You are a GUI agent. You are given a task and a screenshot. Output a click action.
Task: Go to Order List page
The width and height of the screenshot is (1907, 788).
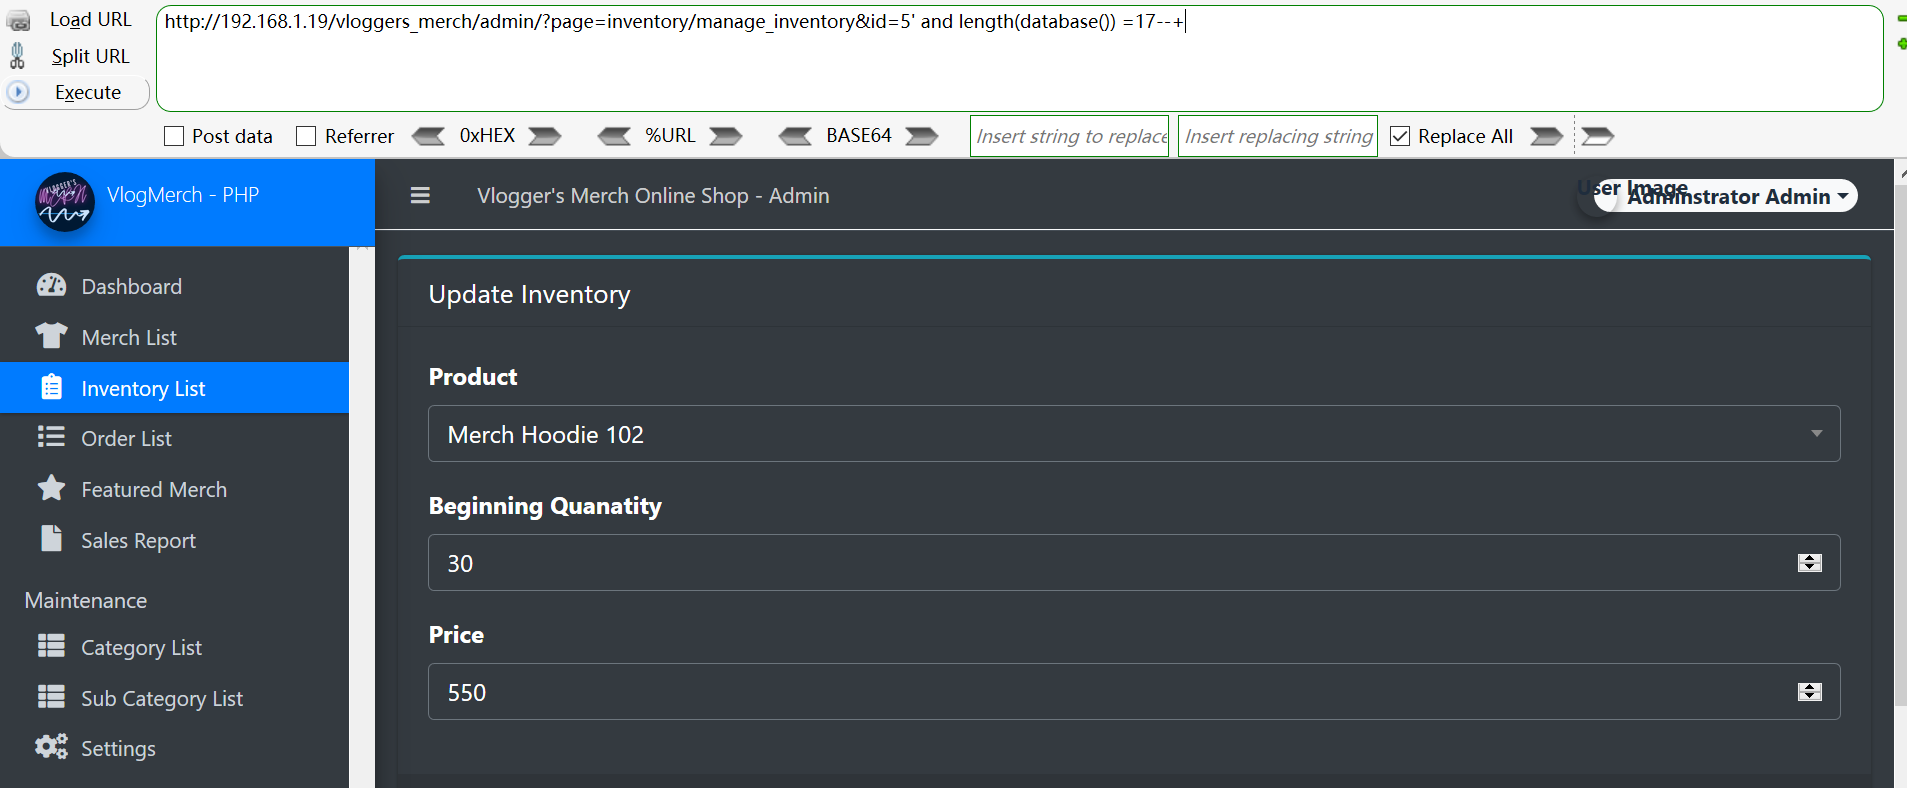[x=174, y=438]
